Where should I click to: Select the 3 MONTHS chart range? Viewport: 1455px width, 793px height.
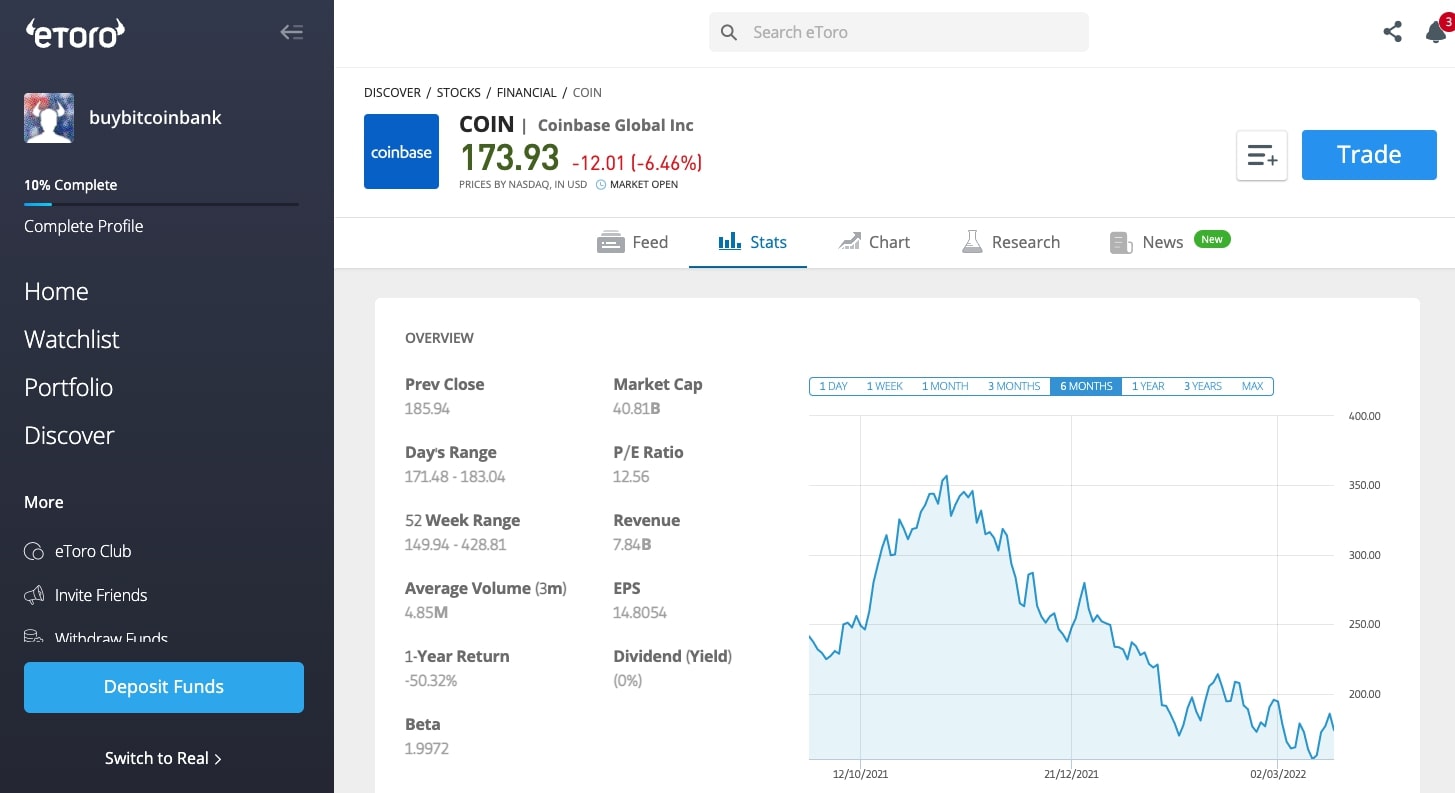click(x=1014, y=386)
